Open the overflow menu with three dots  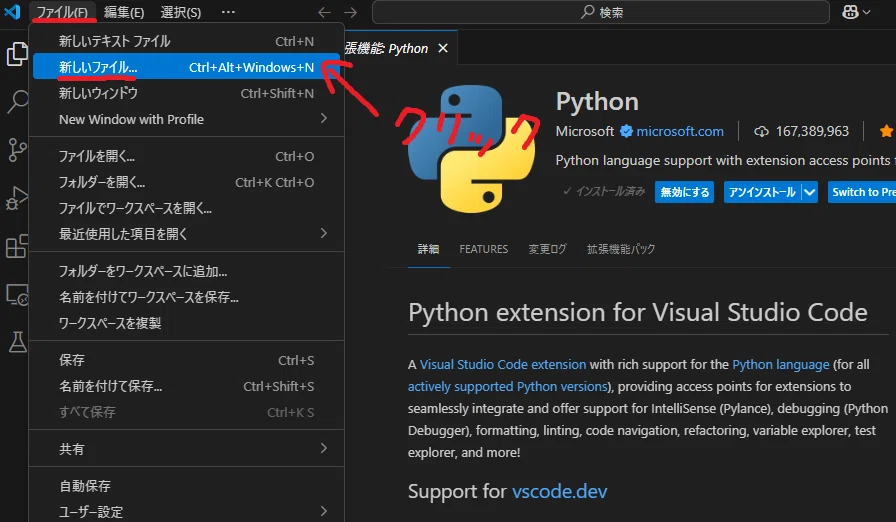tap(228, 12)
